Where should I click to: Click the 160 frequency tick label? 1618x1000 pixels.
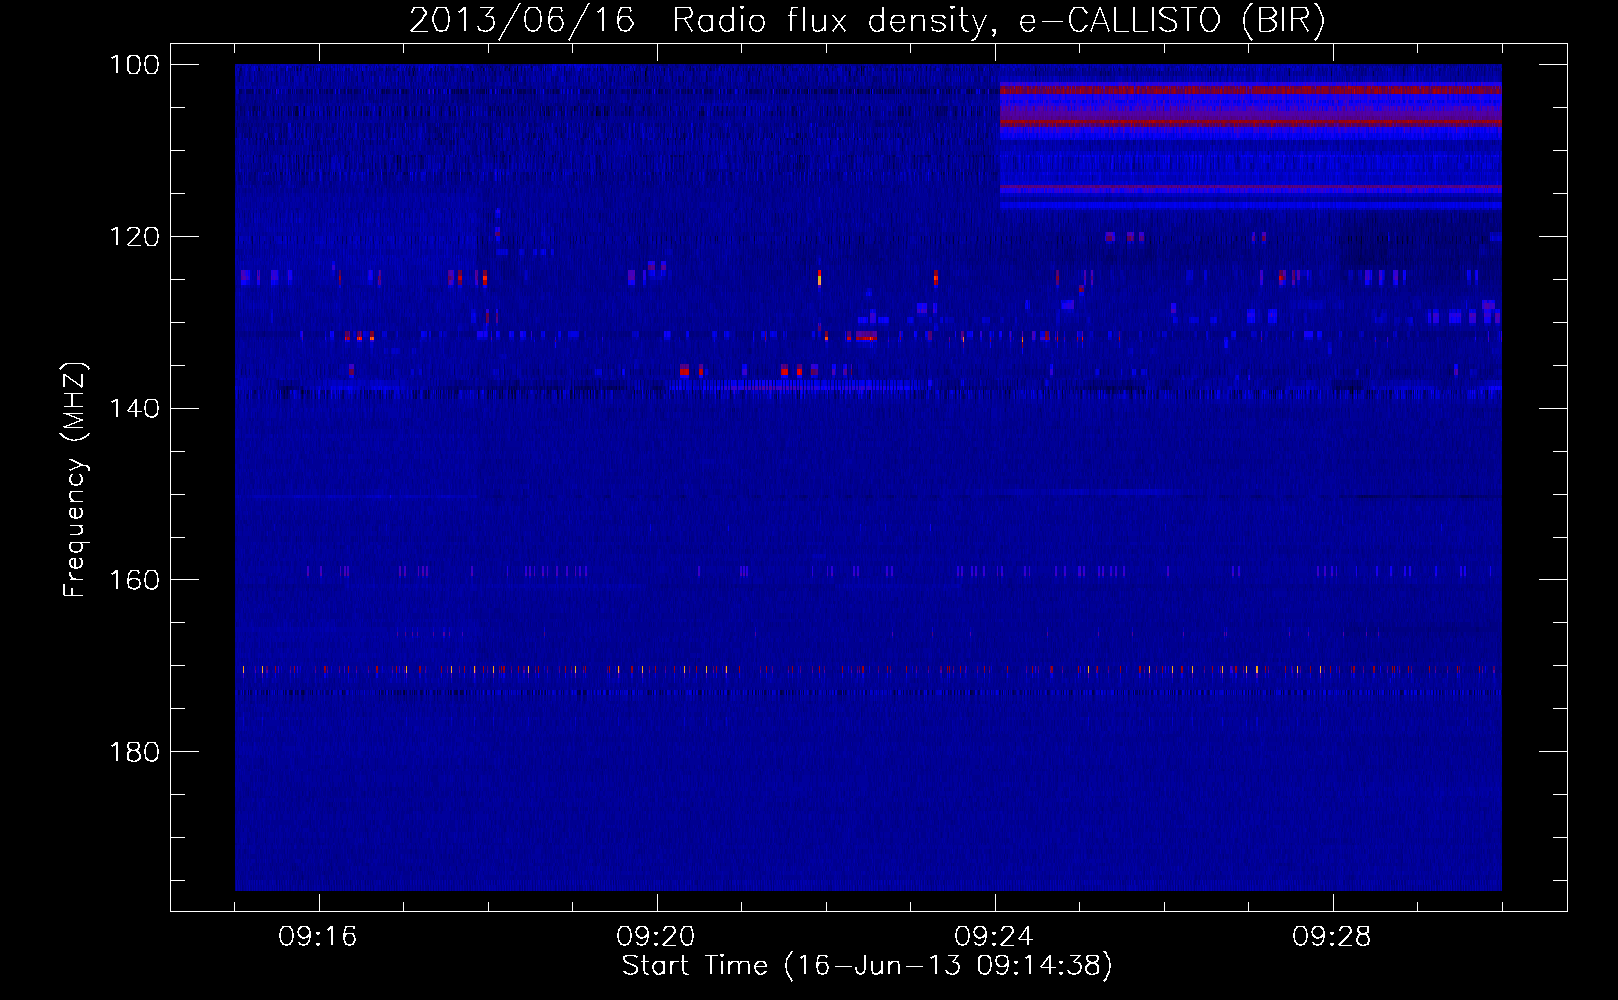click(135, 580)
